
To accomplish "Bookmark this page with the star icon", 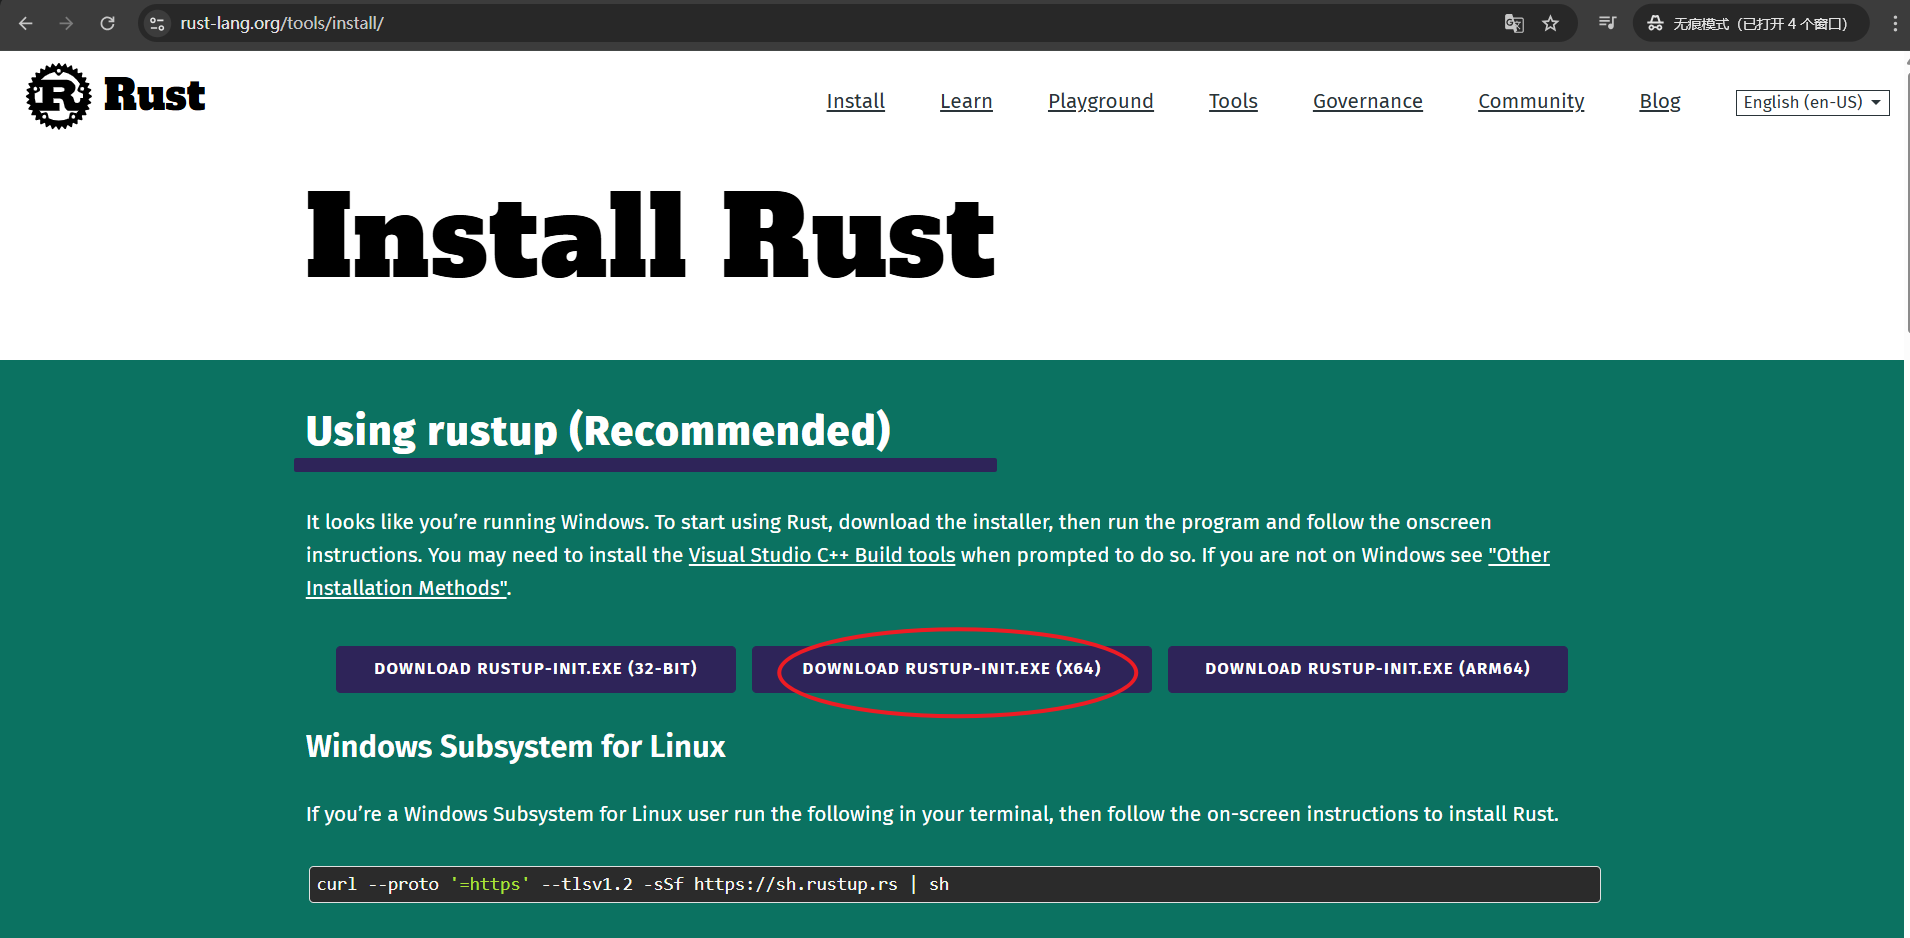I will click(1551, 23).
